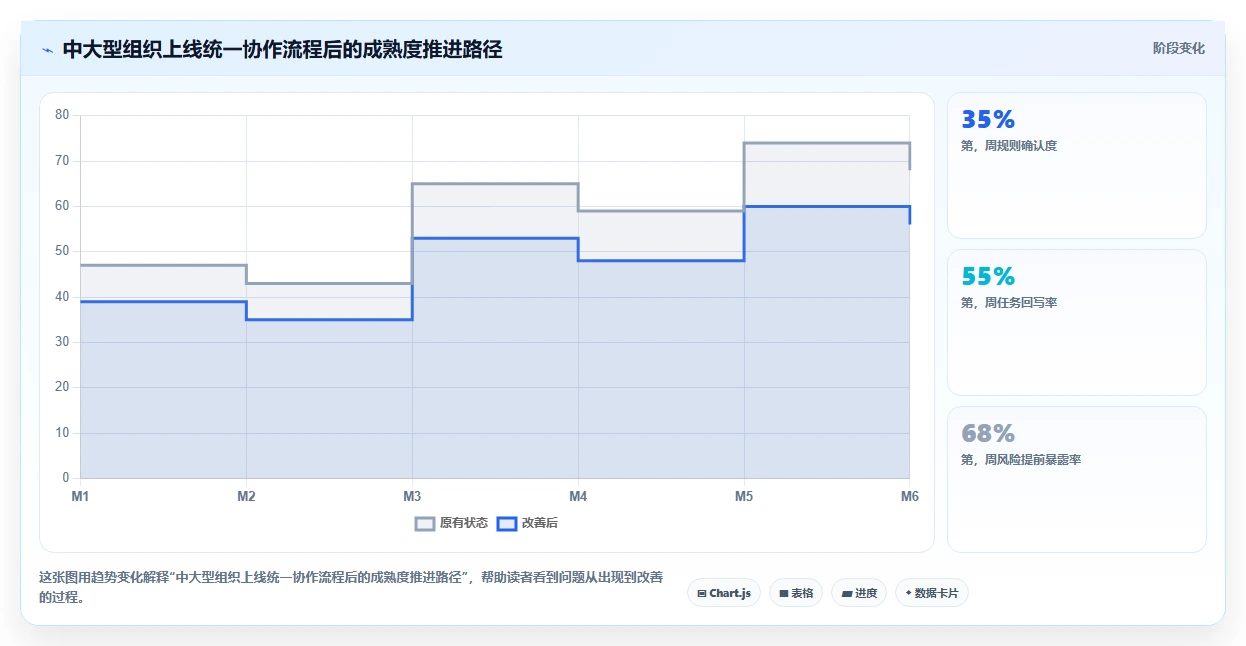Click the 阶段变化 label in header
The image size is (1246, 646).
pyautogui.click(x=1179, y=48)
